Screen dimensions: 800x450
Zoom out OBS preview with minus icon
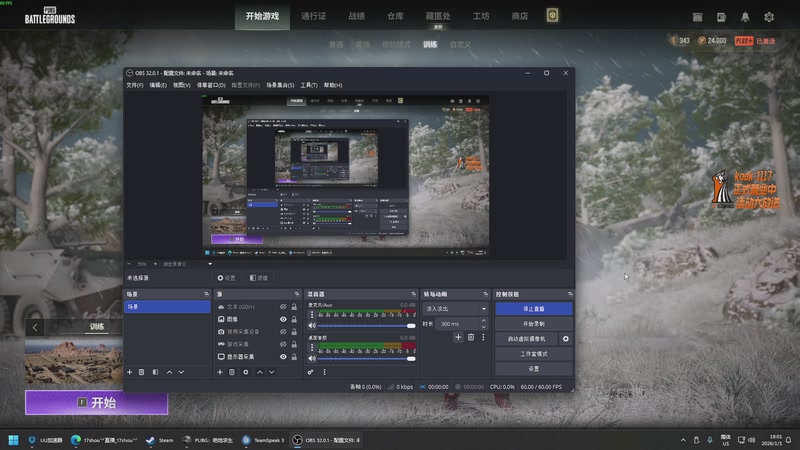coord(129,264)
